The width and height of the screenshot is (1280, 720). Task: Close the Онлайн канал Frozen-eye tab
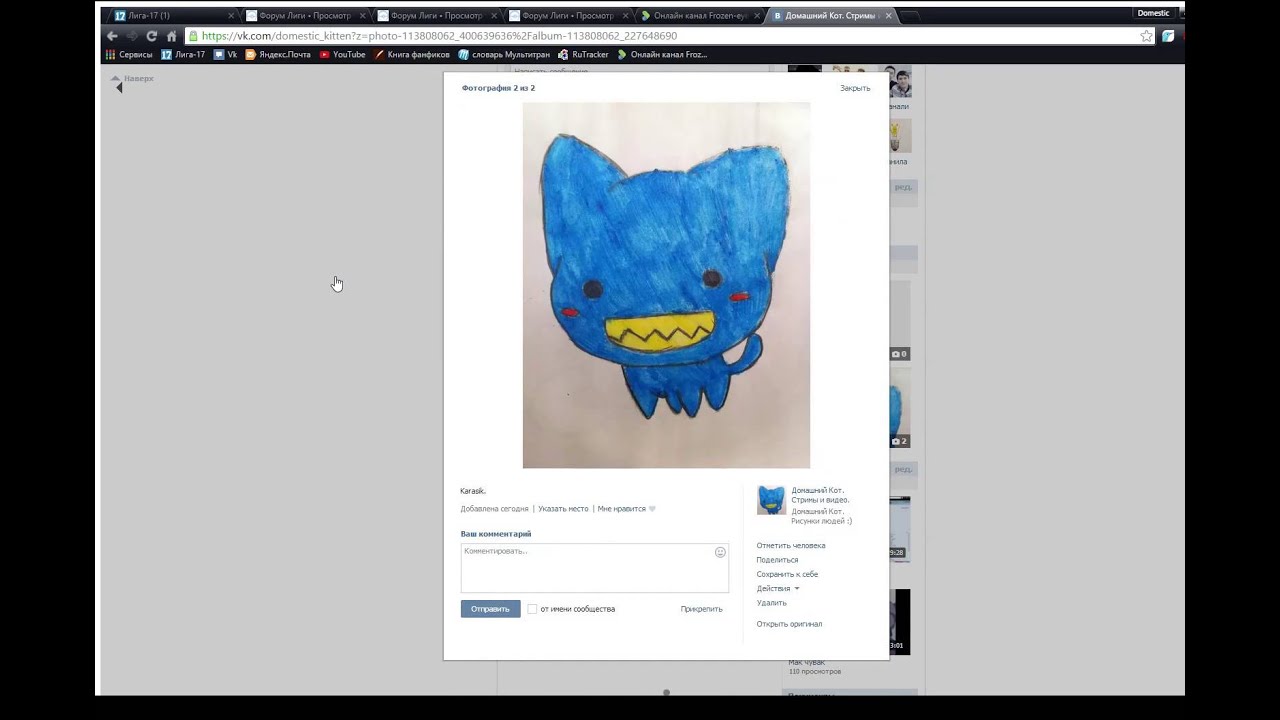(x=757, y=16)
